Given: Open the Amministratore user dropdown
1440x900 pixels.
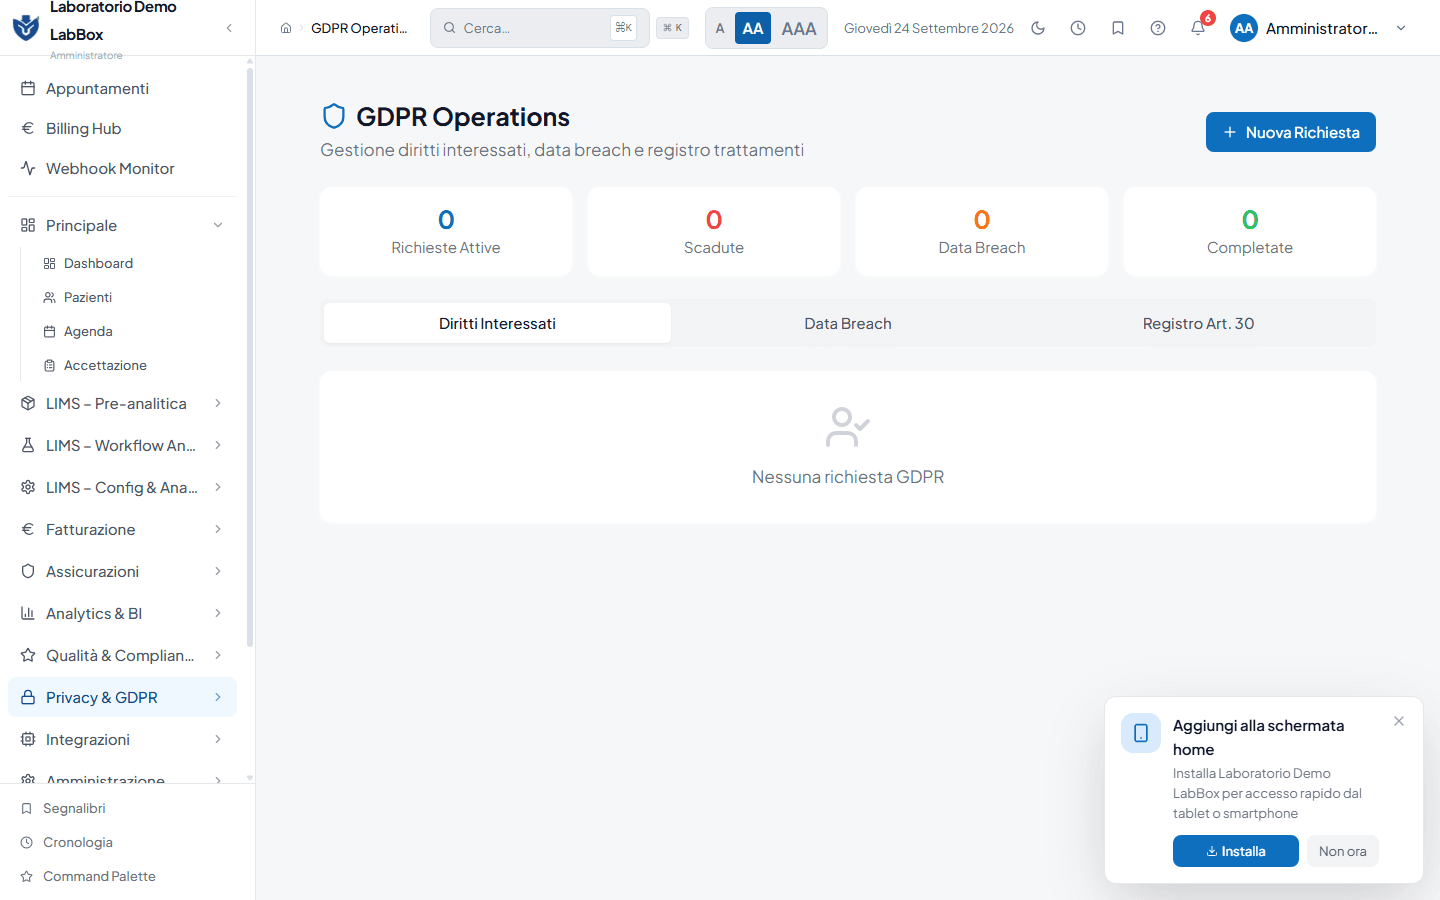Looking at the screenshot, I should point(1319,28).
